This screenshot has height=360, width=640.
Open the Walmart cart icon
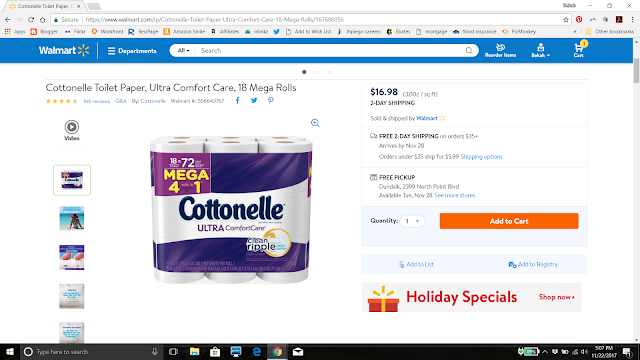pyautogui.click(x=579, y=50)
